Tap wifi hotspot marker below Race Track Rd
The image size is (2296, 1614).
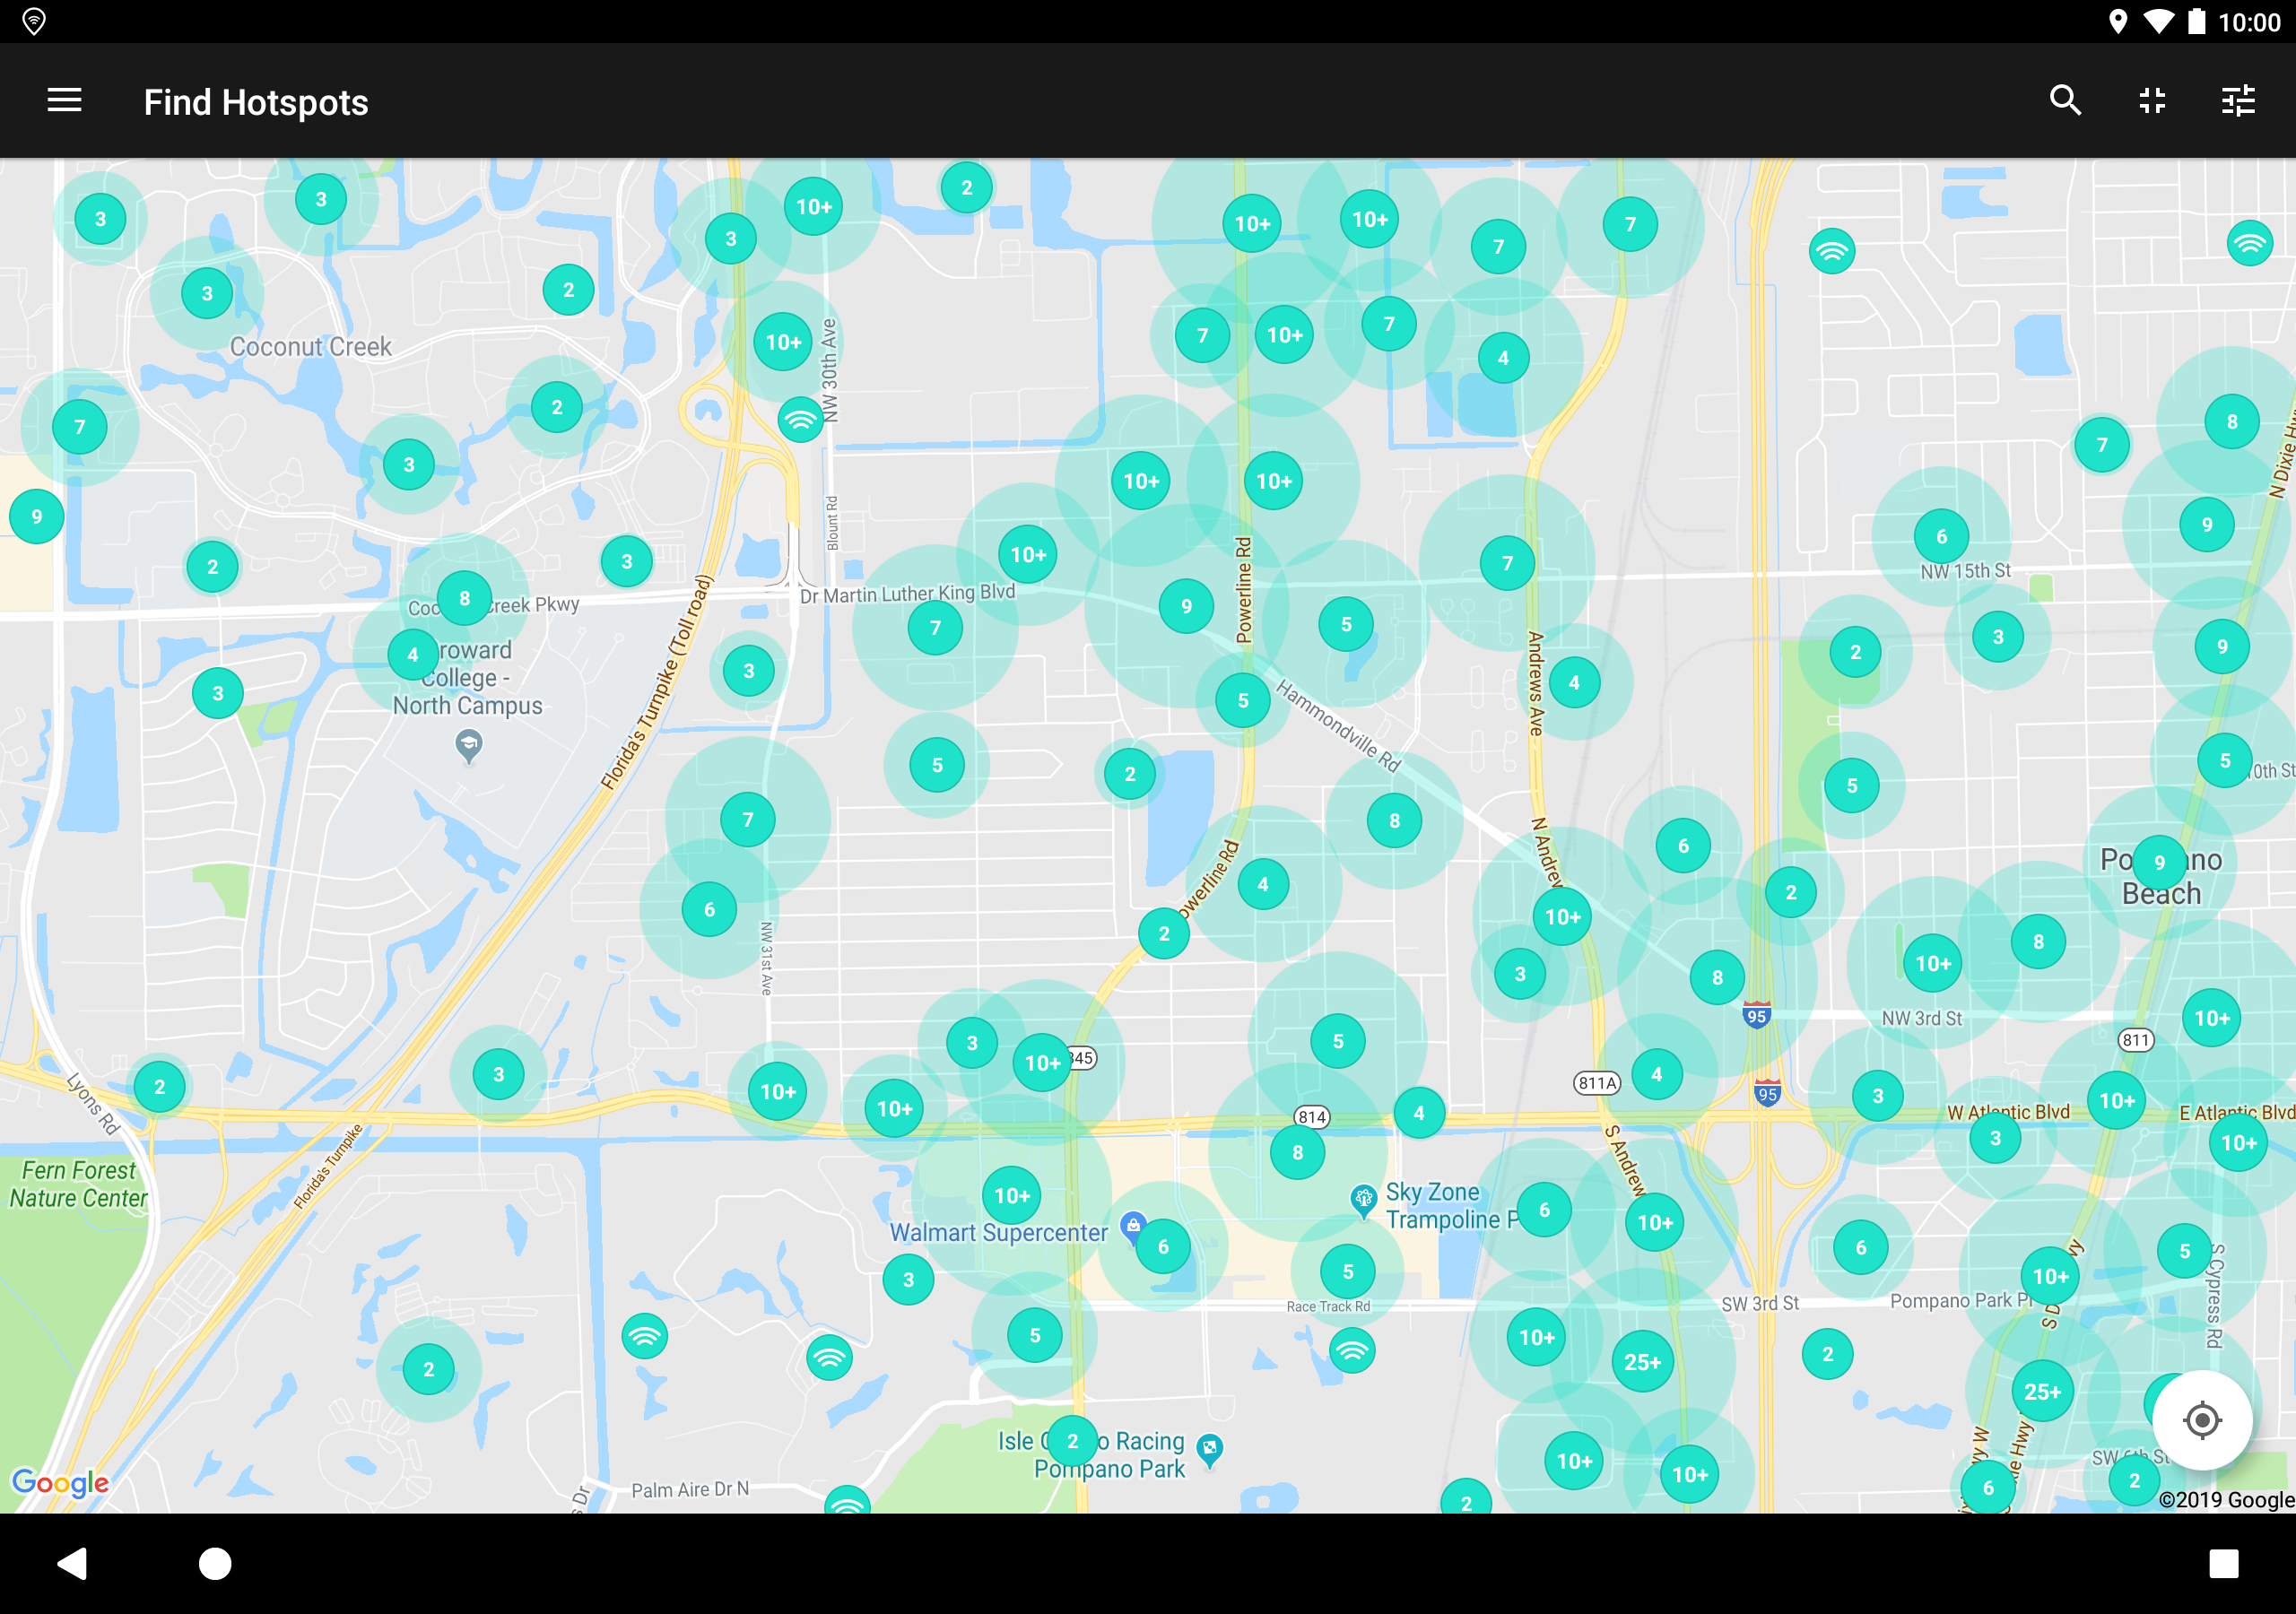click(1352, 1351)
